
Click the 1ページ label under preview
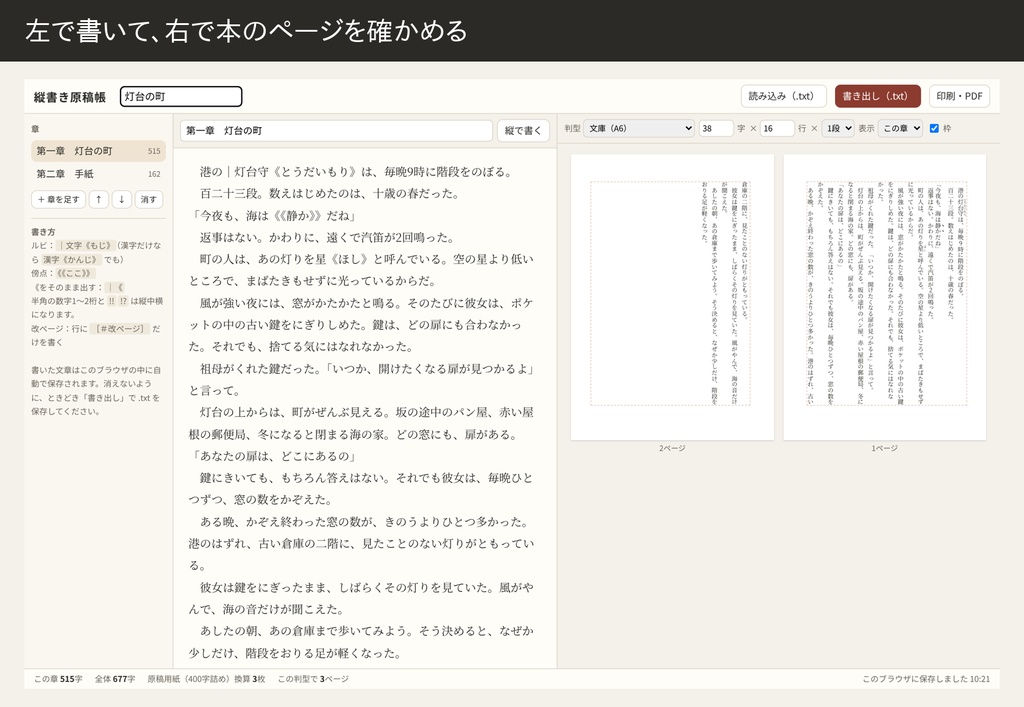884,448
